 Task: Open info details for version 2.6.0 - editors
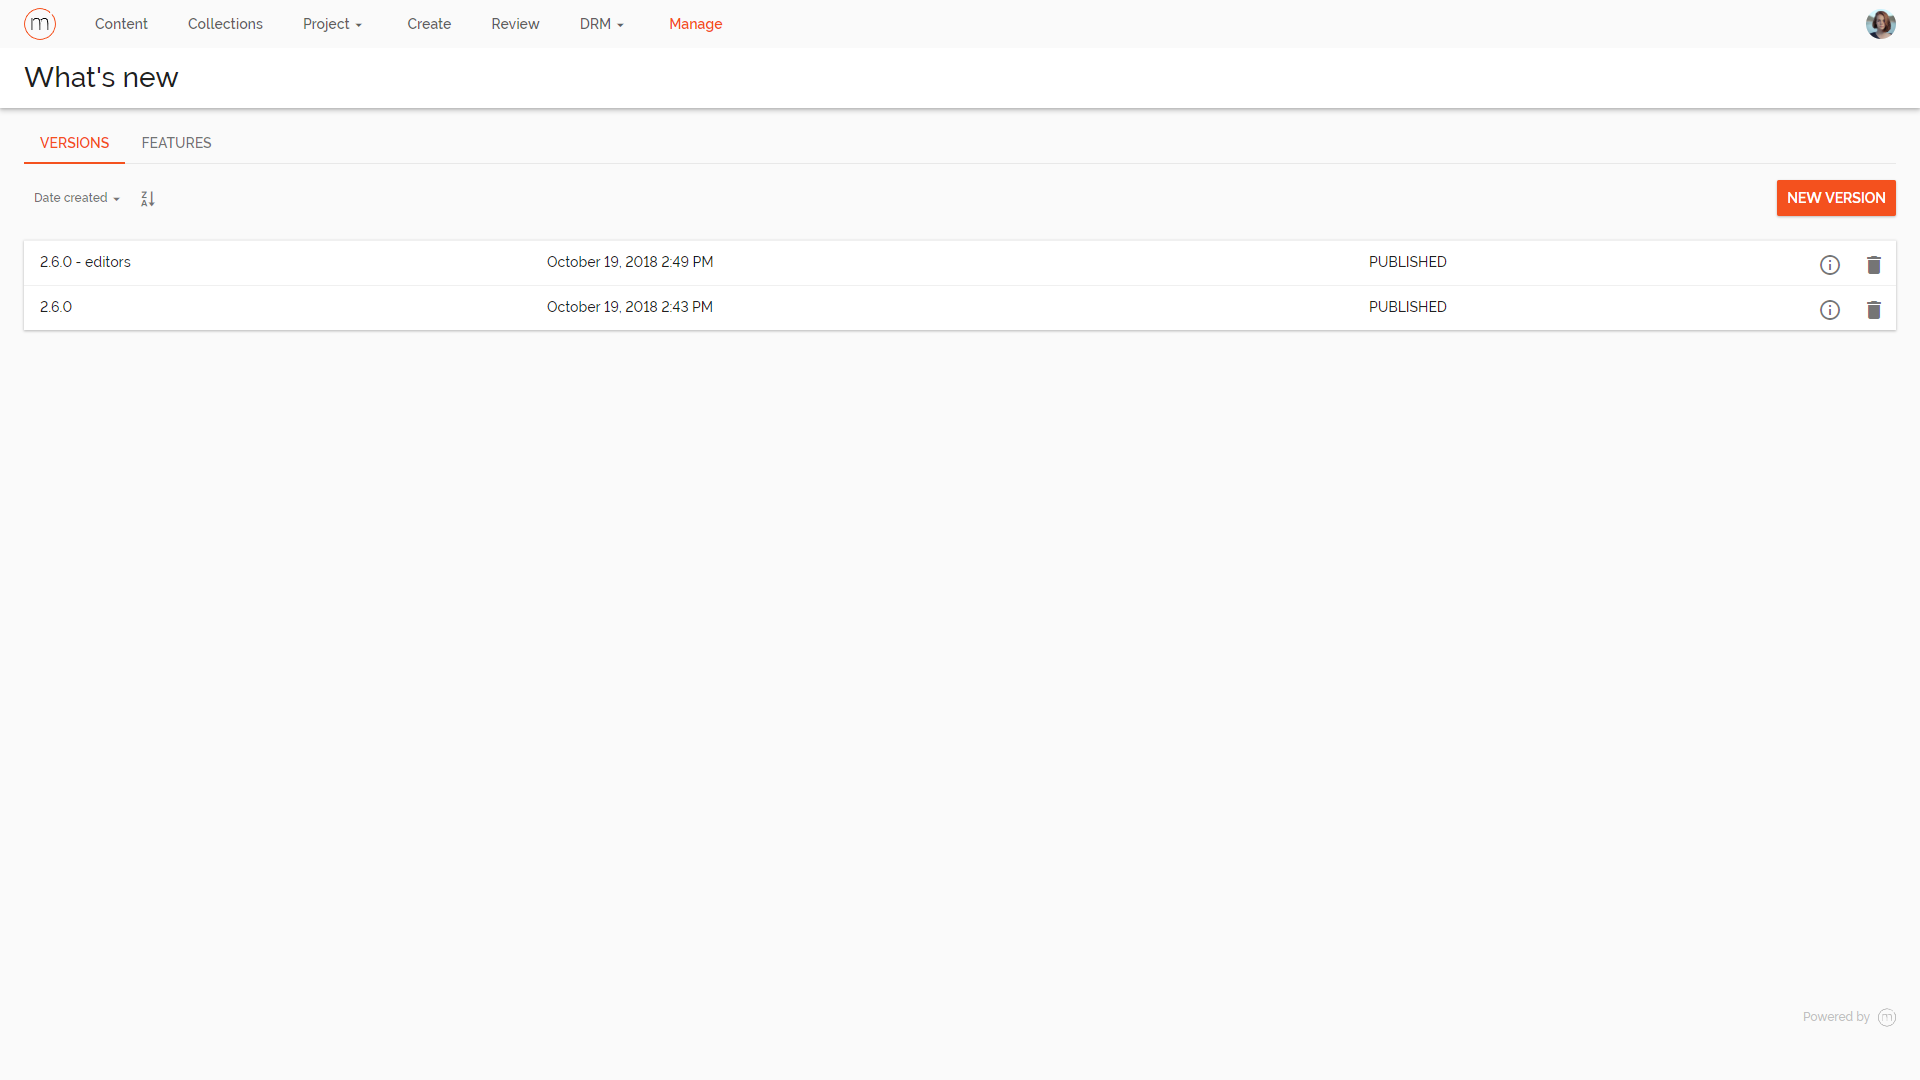pos(1830,264)
